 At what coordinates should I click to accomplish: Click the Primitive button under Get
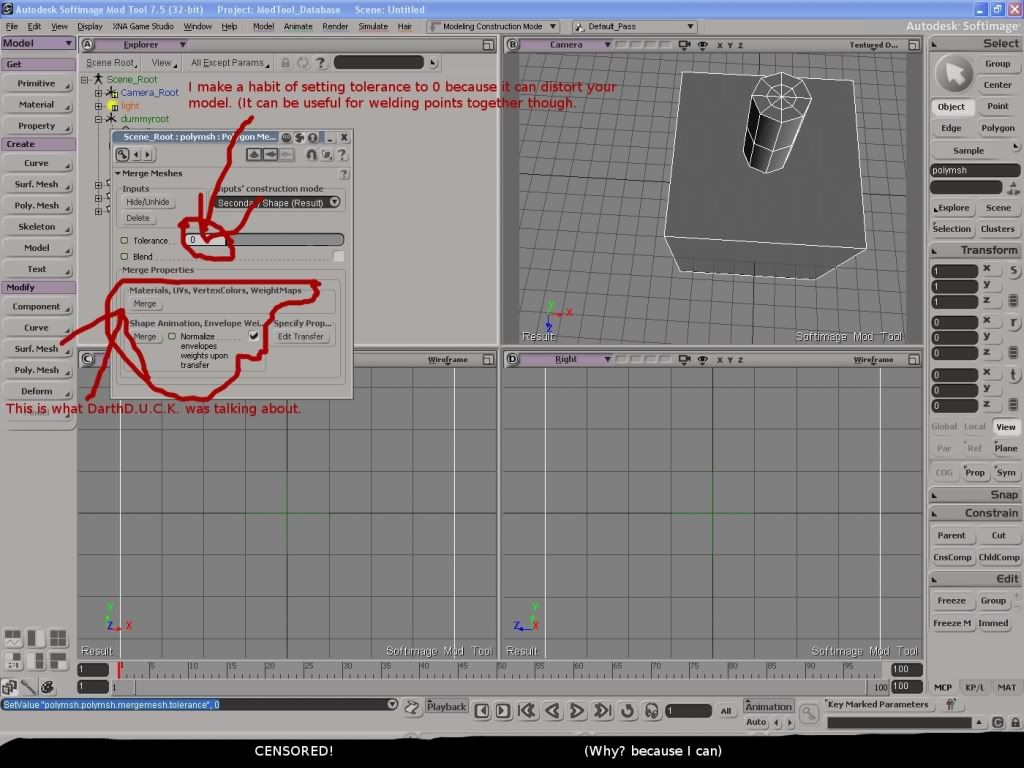coord(37,84)
